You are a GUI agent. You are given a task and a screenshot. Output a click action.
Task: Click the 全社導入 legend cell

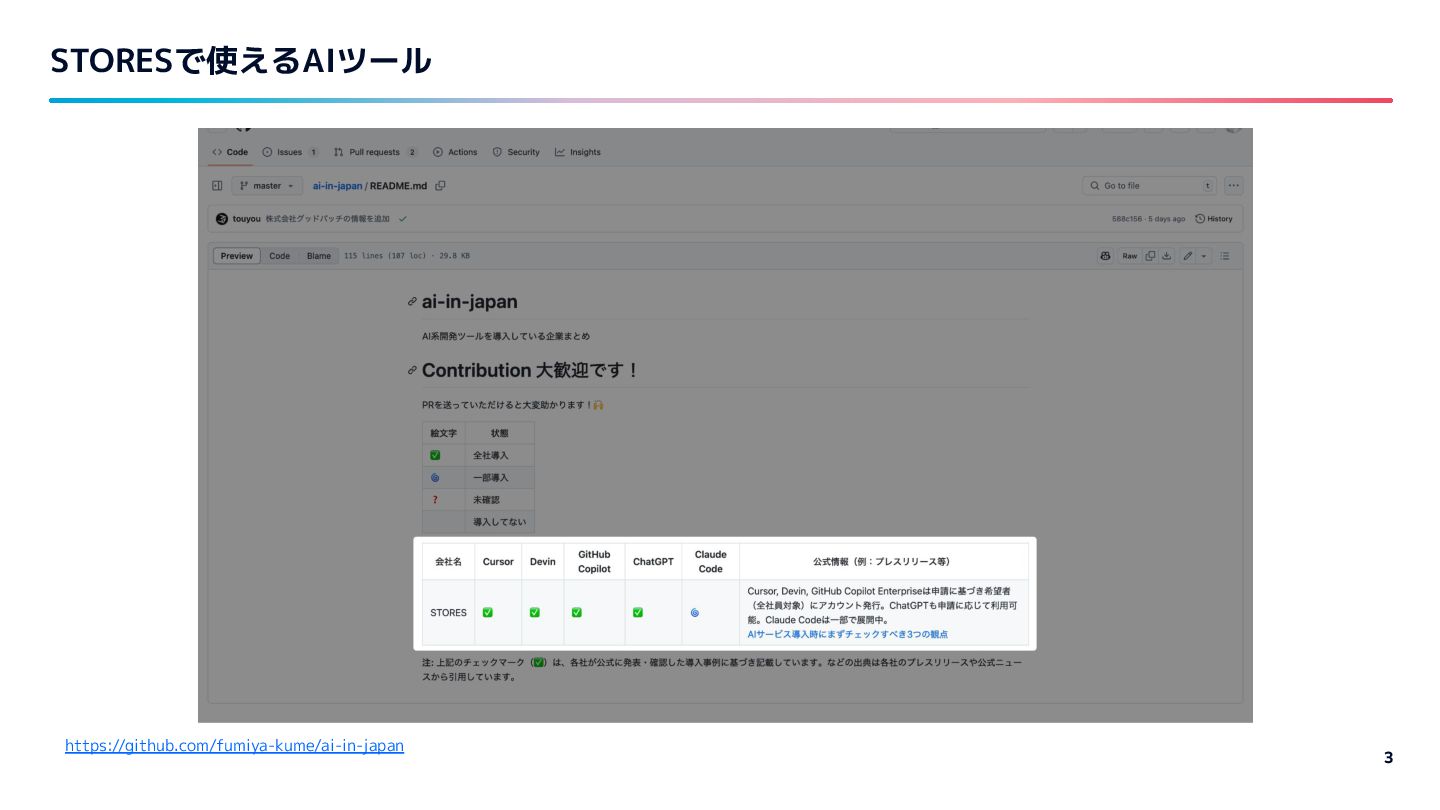pos(499,455)
